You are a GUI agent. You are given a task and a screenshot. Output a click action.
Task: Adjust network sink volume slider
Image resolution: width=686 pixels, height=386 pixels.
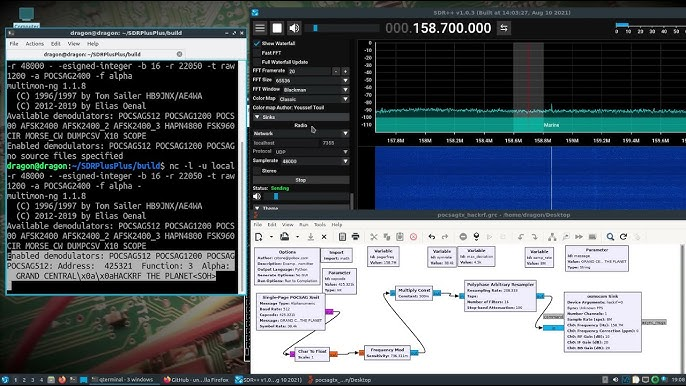[x=307, y=197]
